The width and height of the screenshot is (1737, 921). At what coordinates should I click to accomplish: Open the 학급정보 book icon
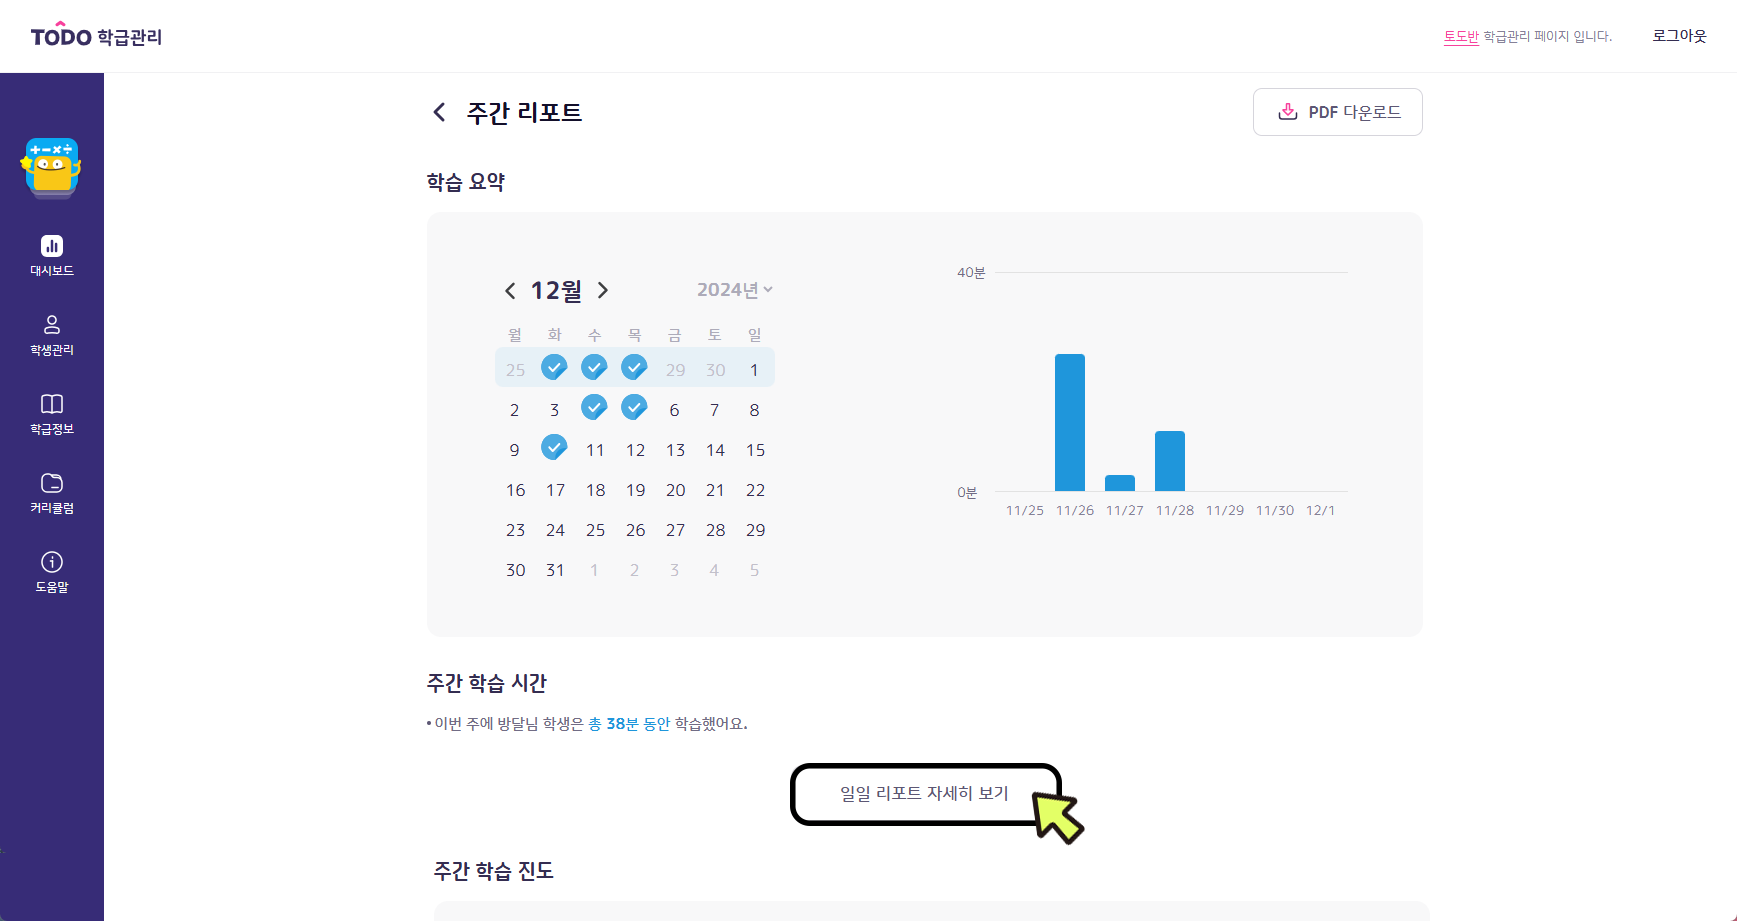click(52, 404)
